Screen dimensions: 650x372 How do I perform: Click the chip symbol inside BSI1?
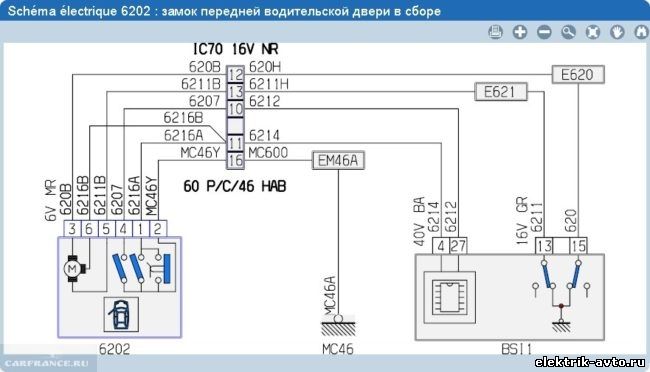[x=449, y=297]
